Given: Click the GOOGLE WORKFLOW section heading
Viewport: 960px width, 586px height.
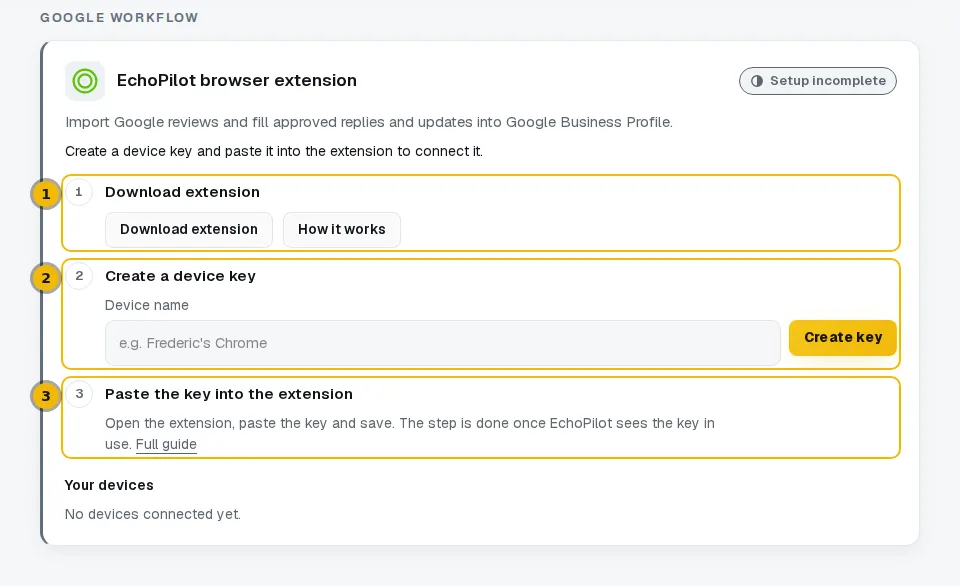Looking at the screenshot, I should [119, 18].
